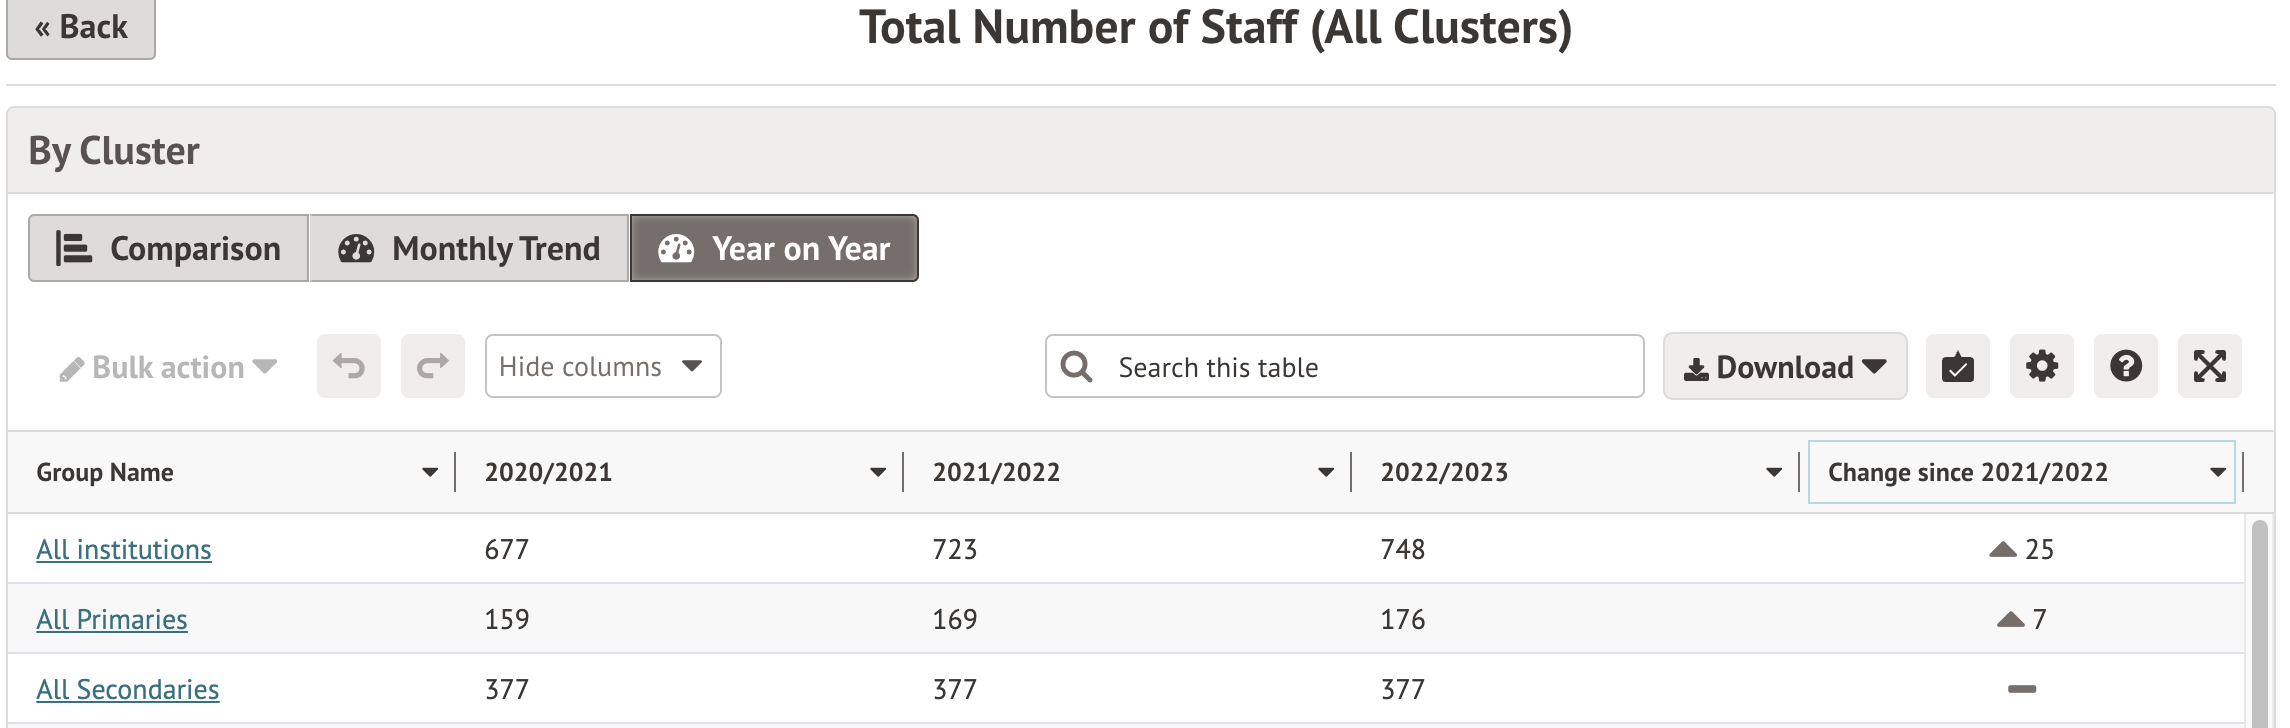Open the help question mark icon
This screenshot has width=2290, height=728.
[2125, 367]
